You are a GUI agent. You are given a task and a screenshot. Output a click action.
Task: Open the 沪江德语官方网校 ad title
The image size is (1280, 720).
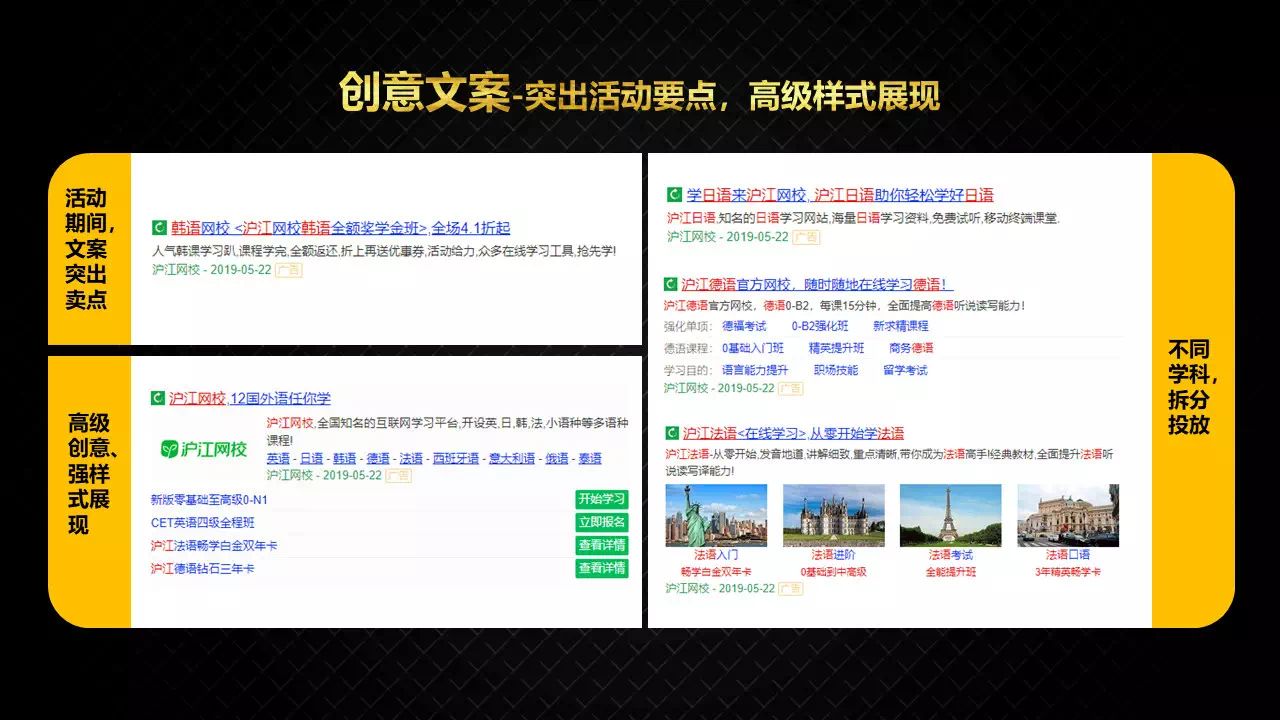817,285
